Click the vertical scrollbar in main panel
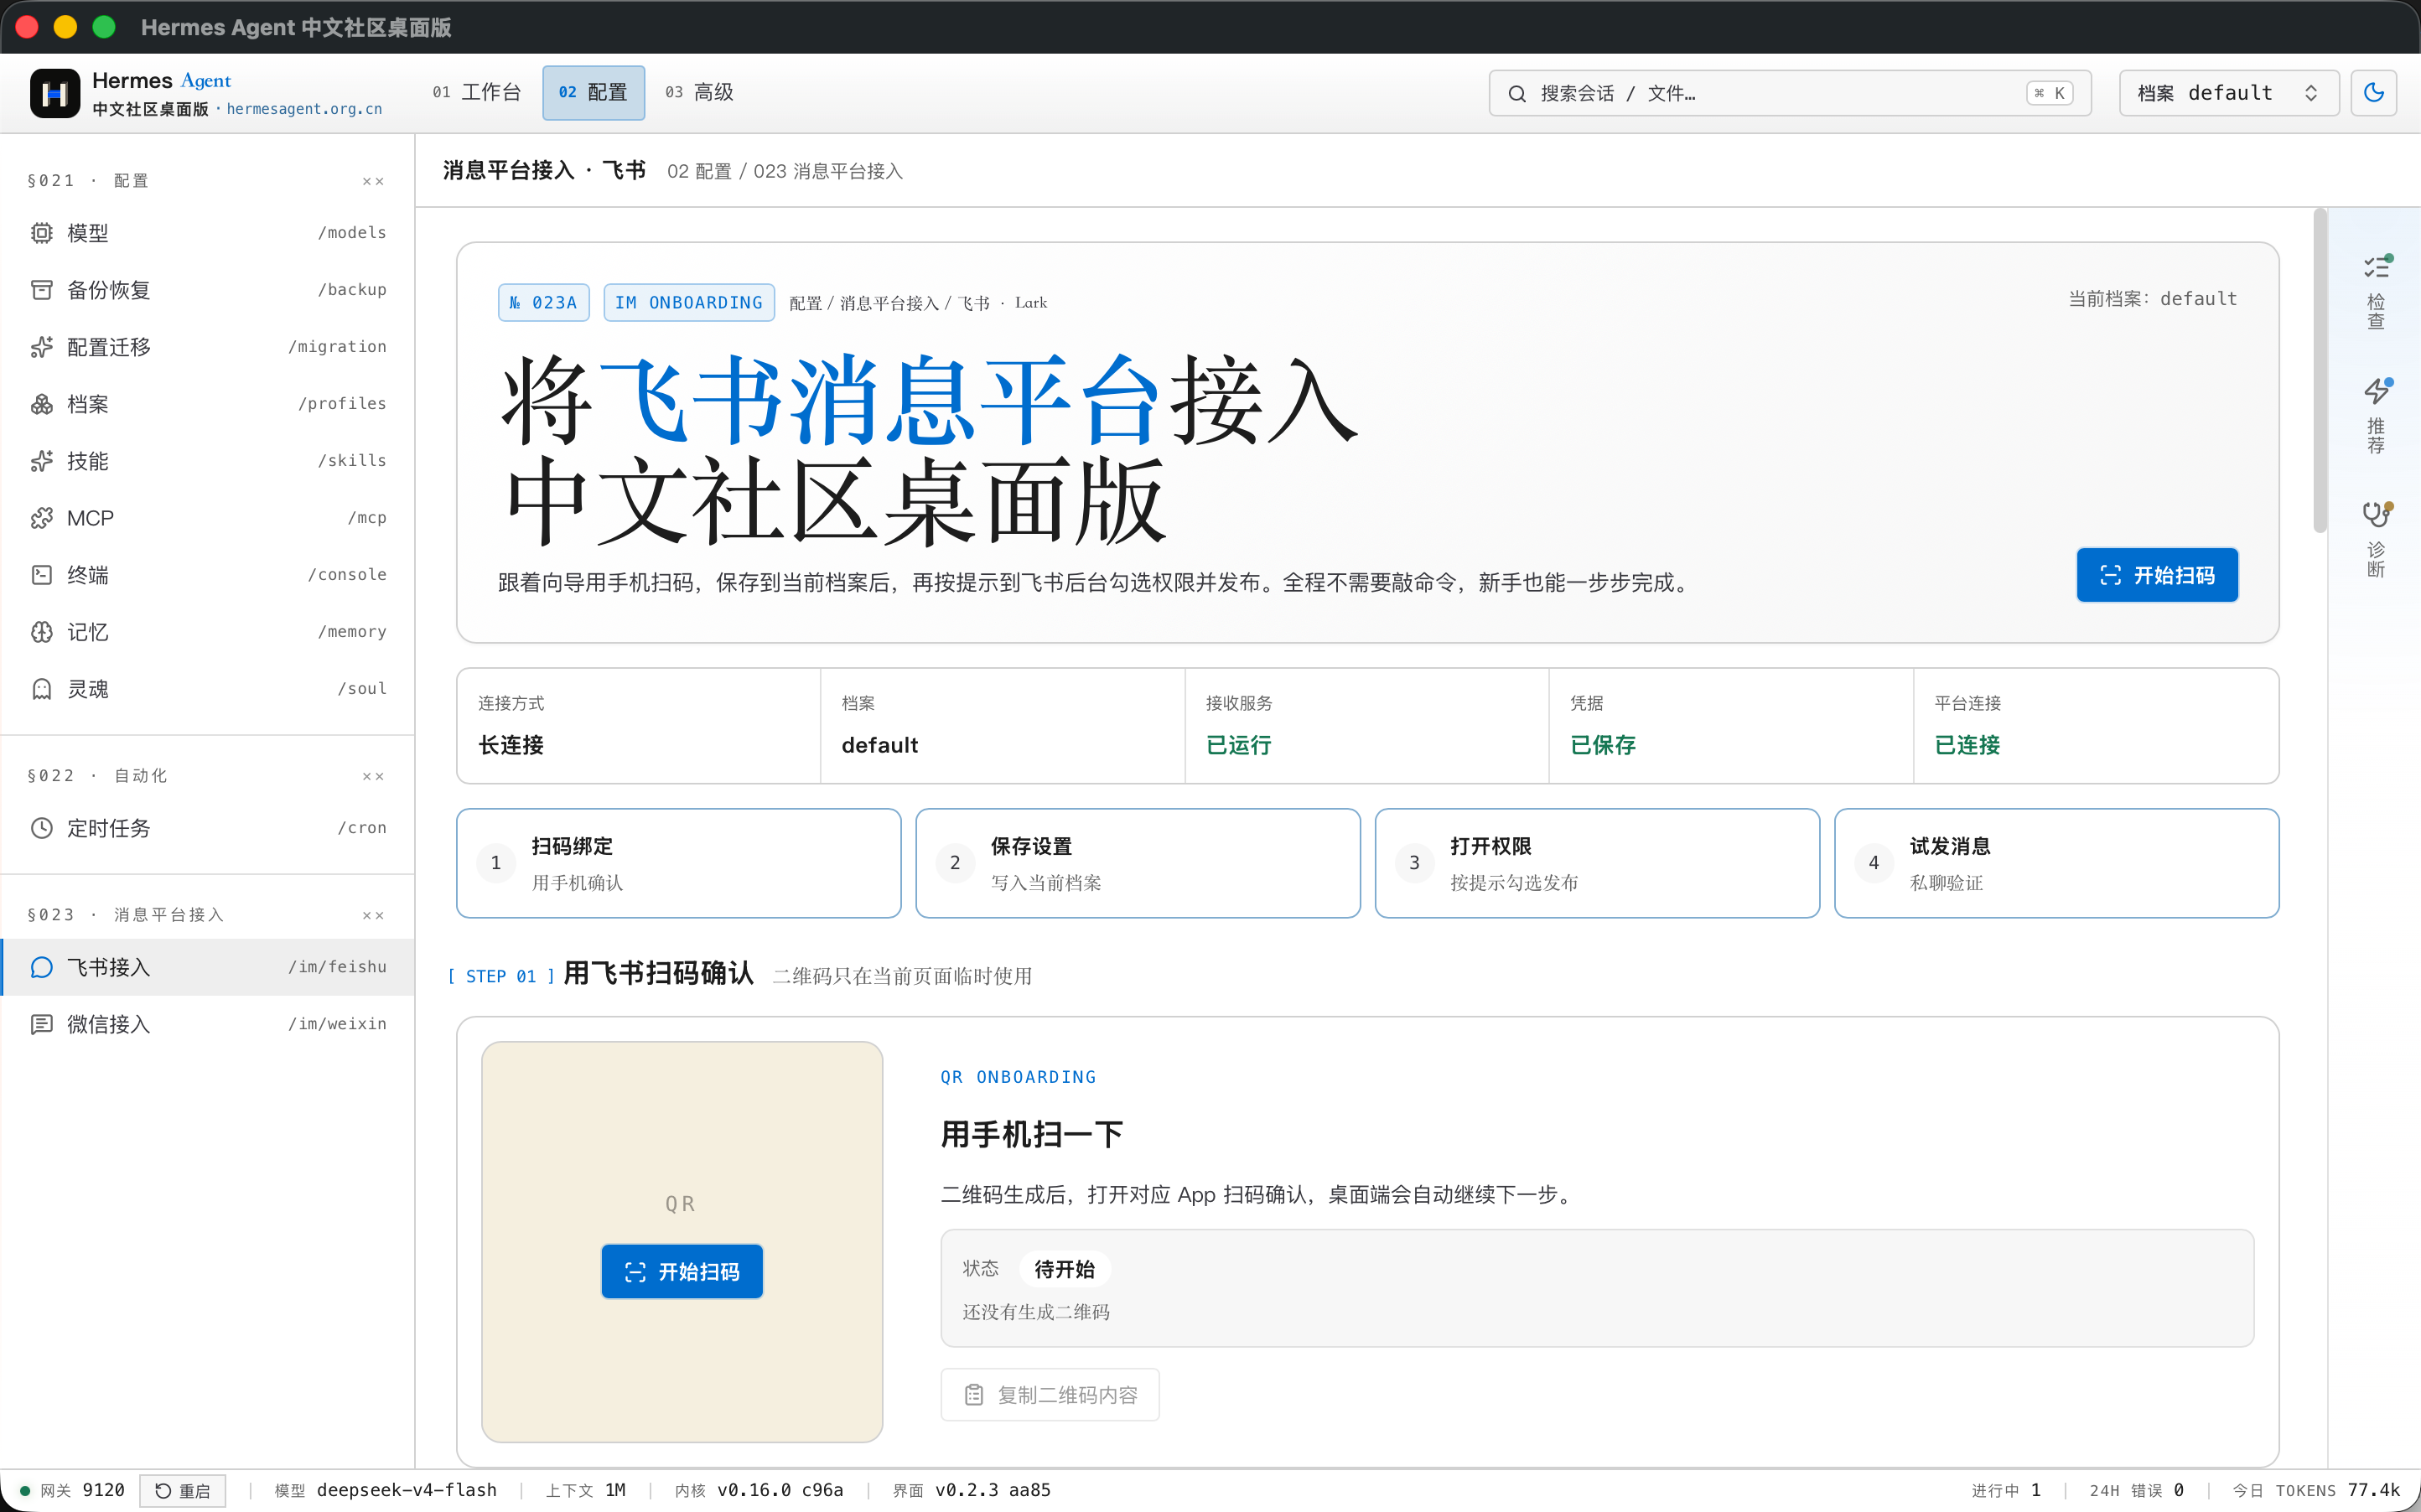Screen dimensions: 2421x1512 [x=2319, y=370]
